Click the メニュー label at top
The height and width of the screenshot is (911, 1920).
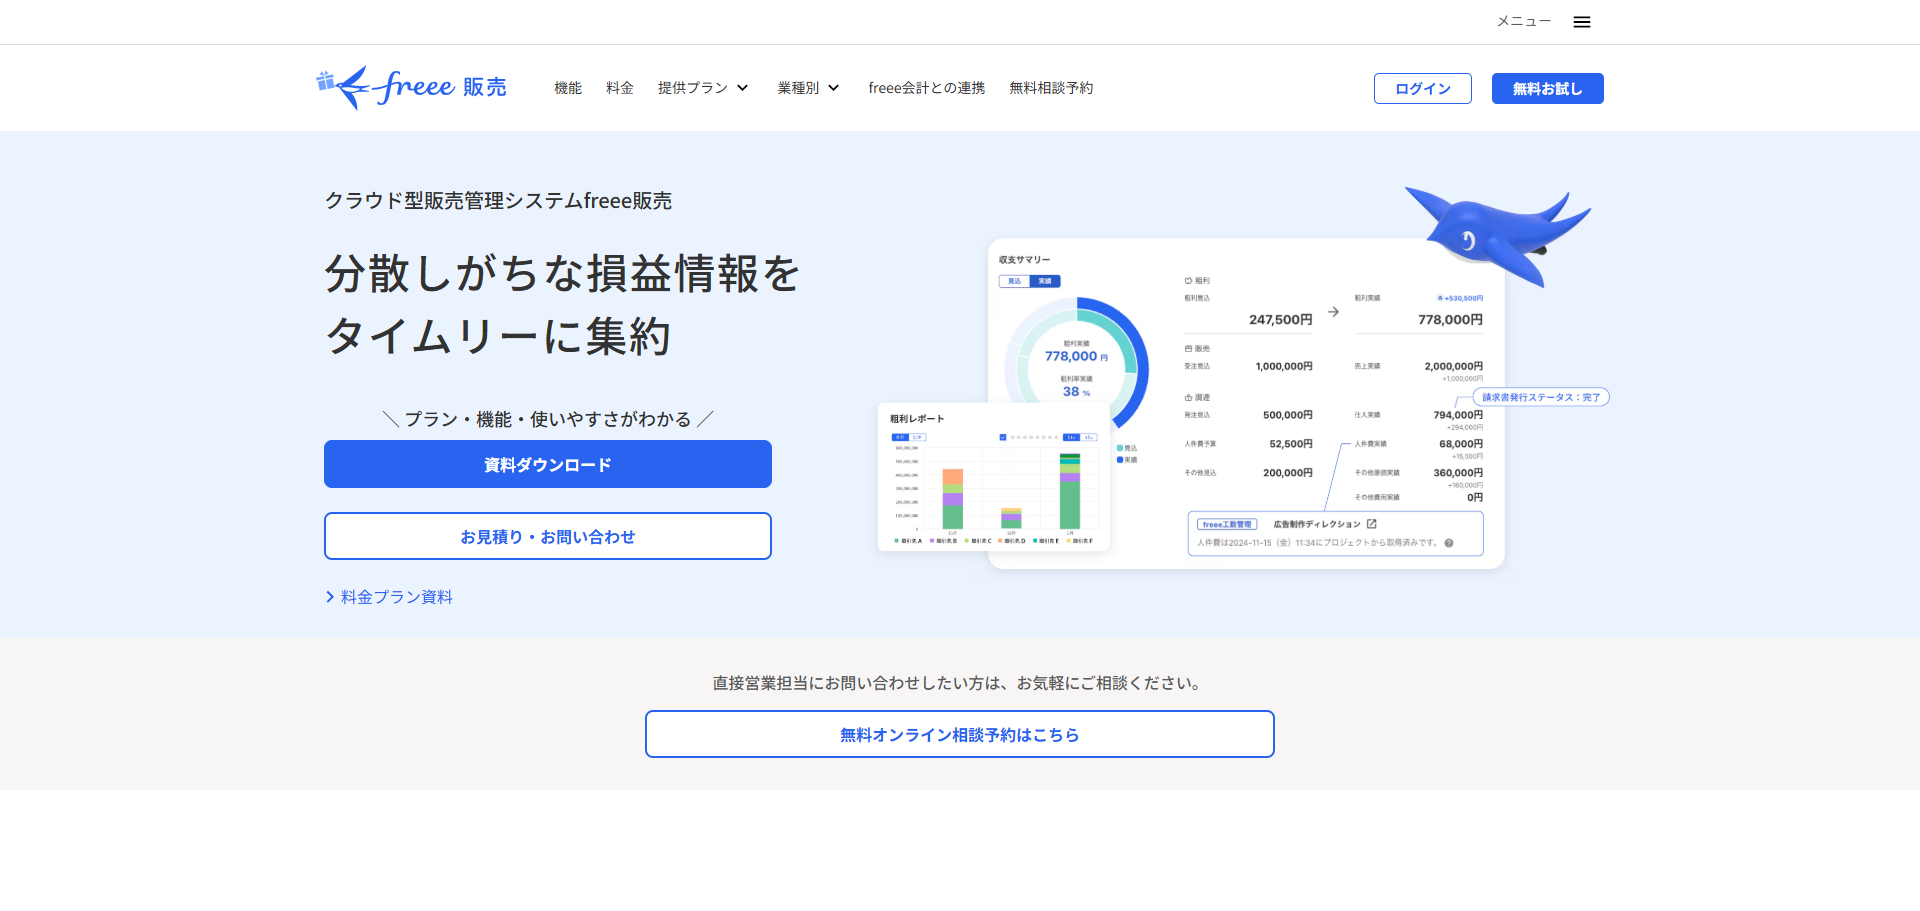click(1523, 22)
